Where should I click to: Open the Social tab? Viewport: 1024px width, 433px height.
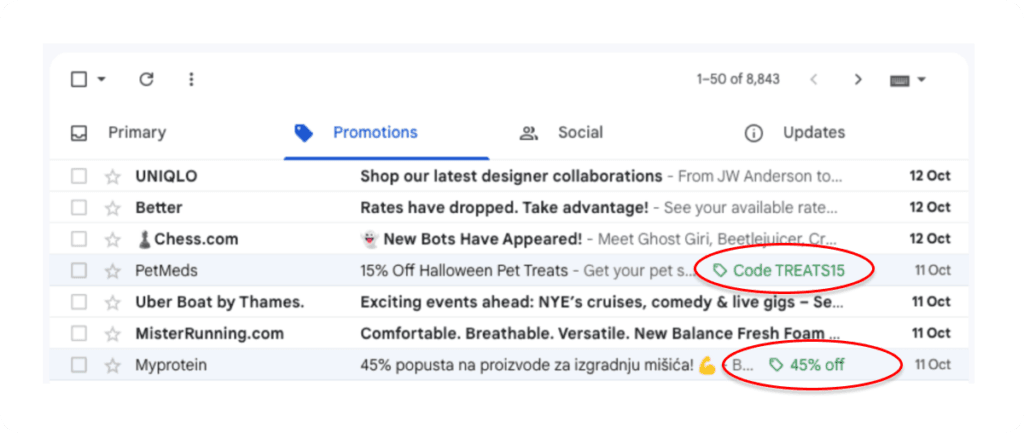click(579, 133)
